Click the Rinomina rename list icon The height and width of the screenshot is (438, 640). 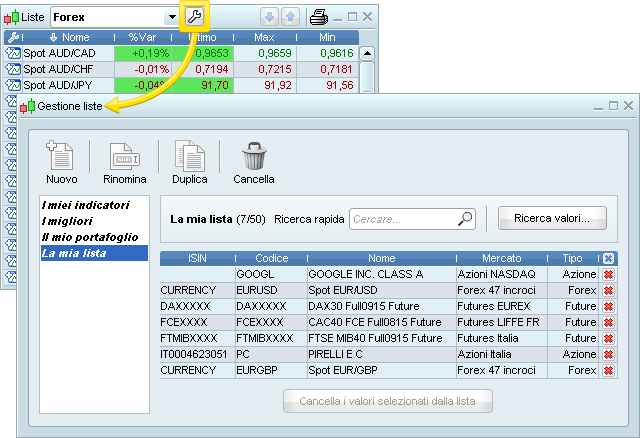(124, 157)
